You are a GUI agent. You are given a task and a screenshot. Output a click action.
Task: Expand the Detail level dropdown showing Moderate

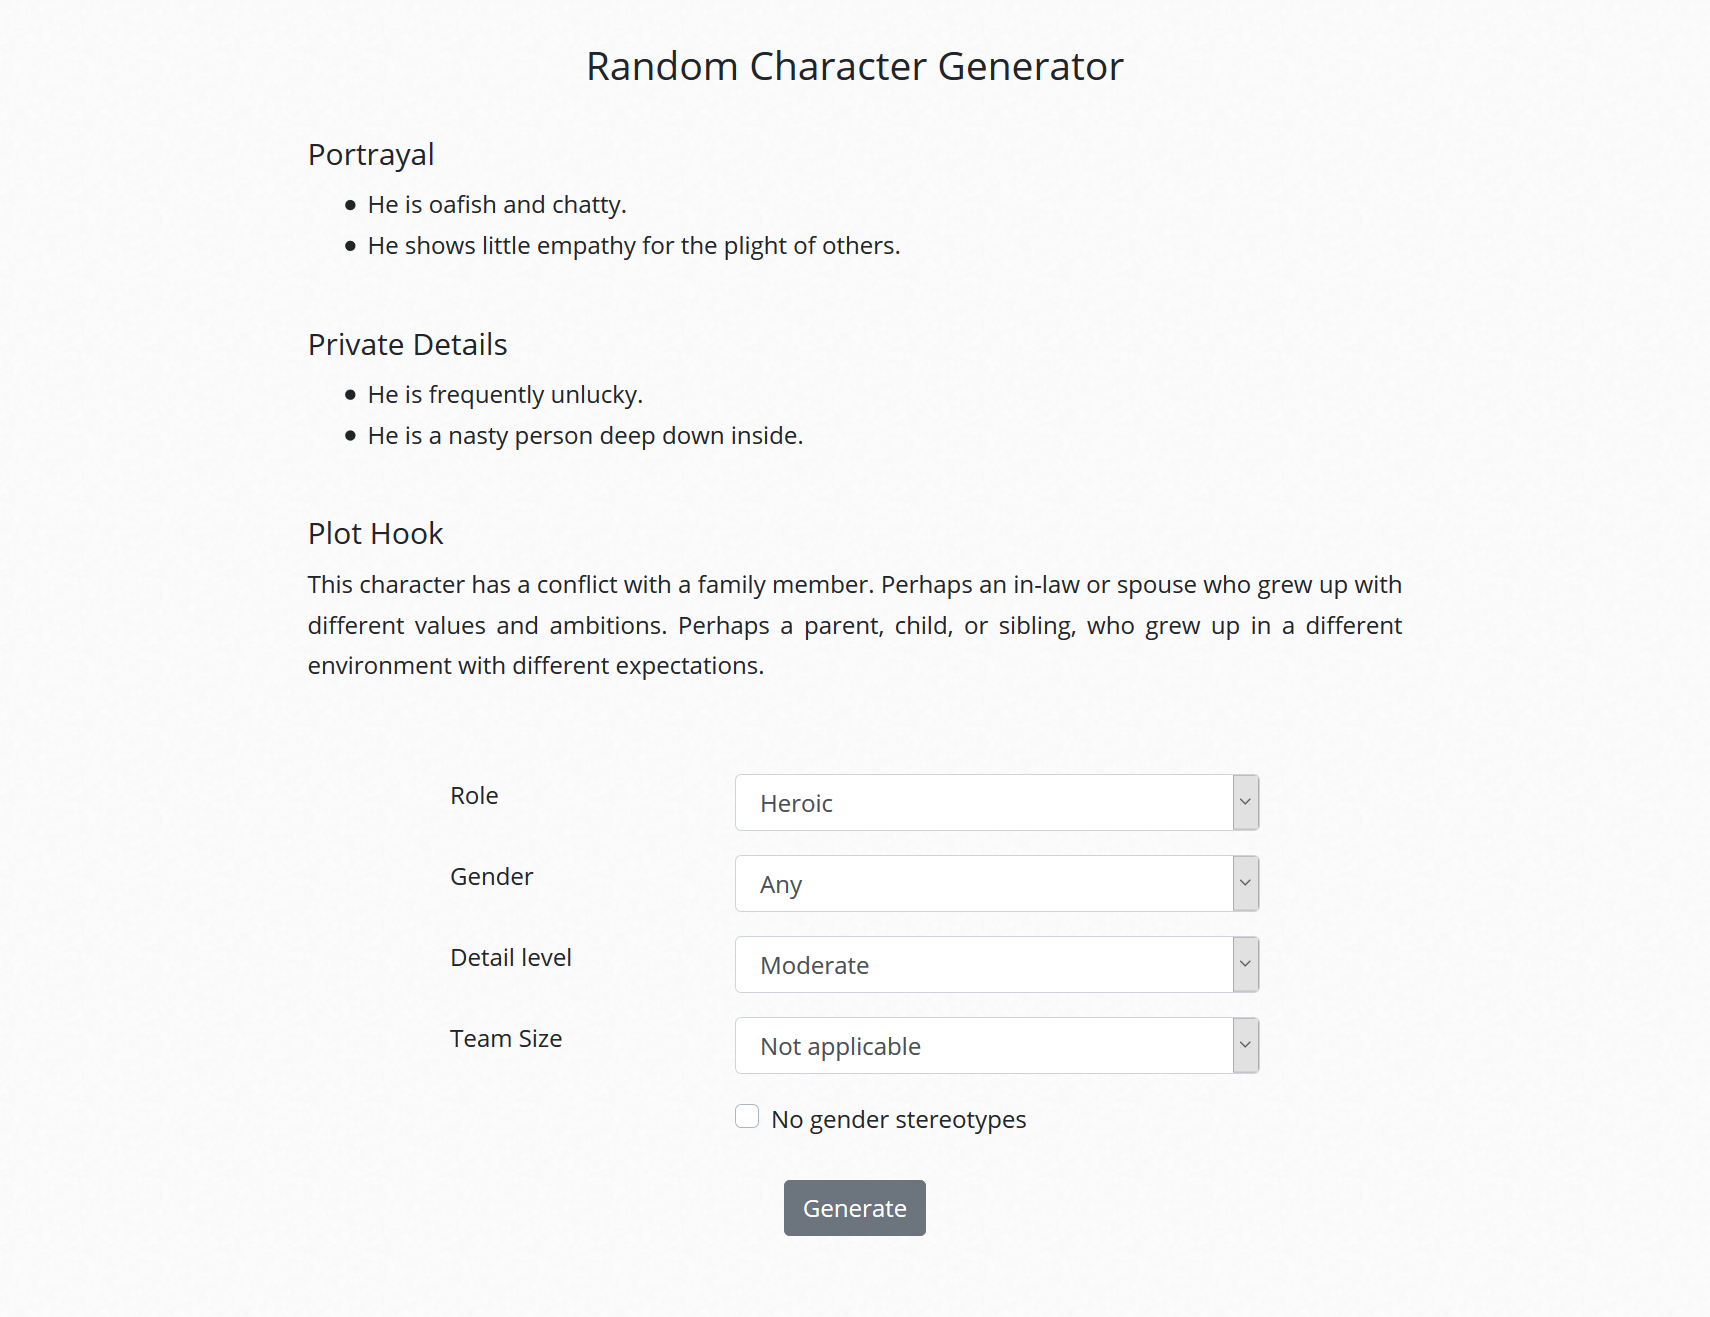click(984, 965)
